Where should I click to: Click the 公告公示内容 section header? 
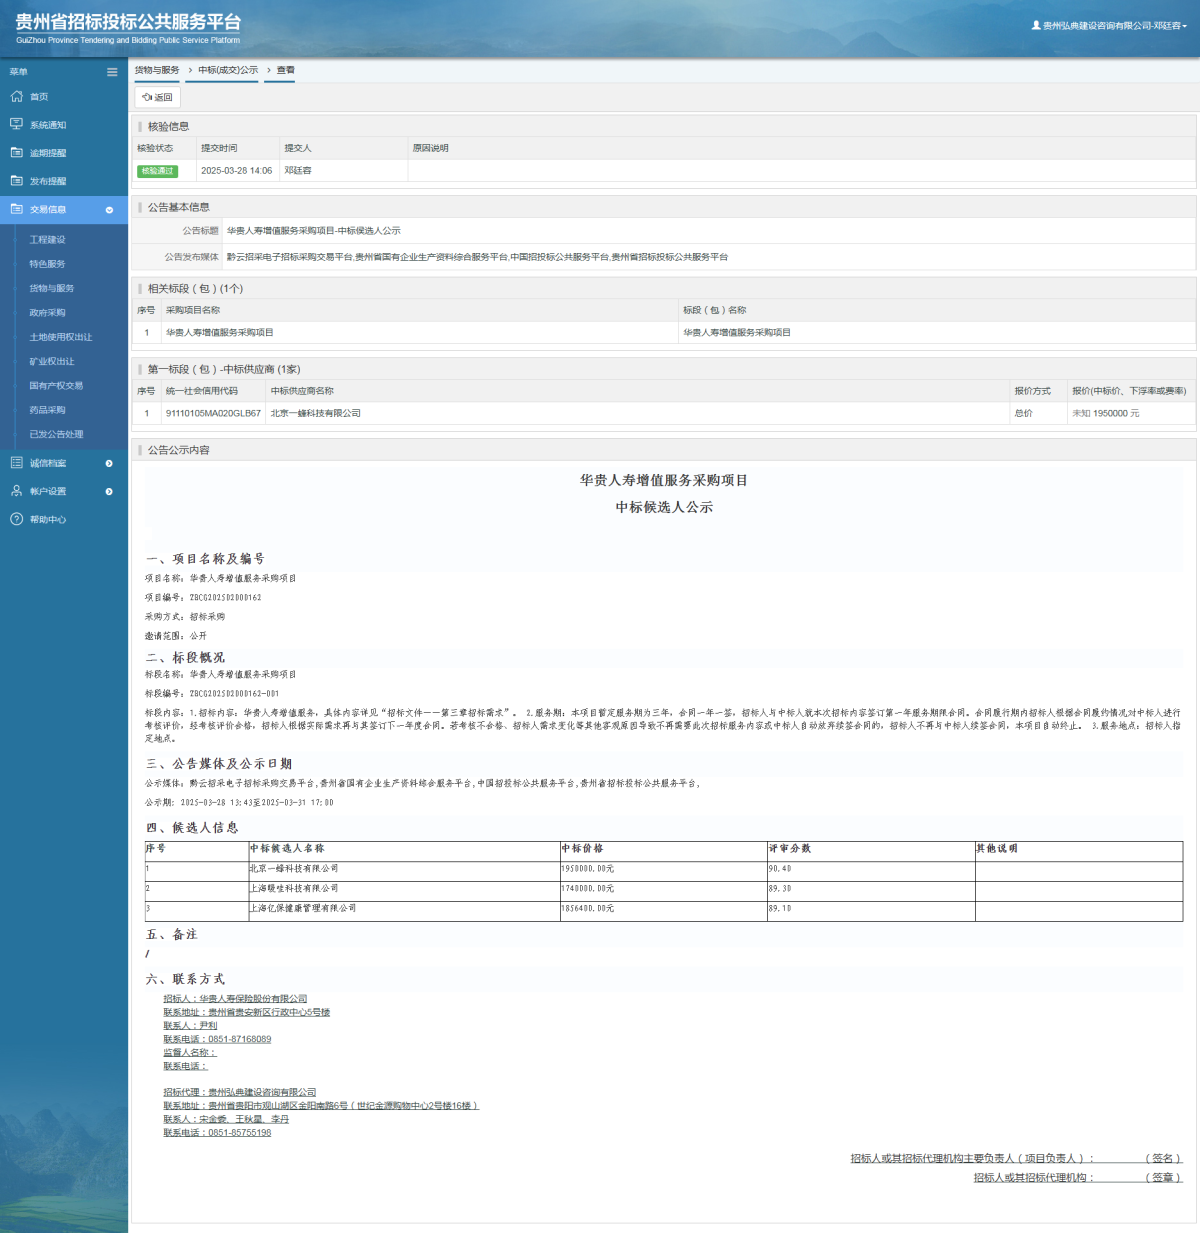click(179, 450)
